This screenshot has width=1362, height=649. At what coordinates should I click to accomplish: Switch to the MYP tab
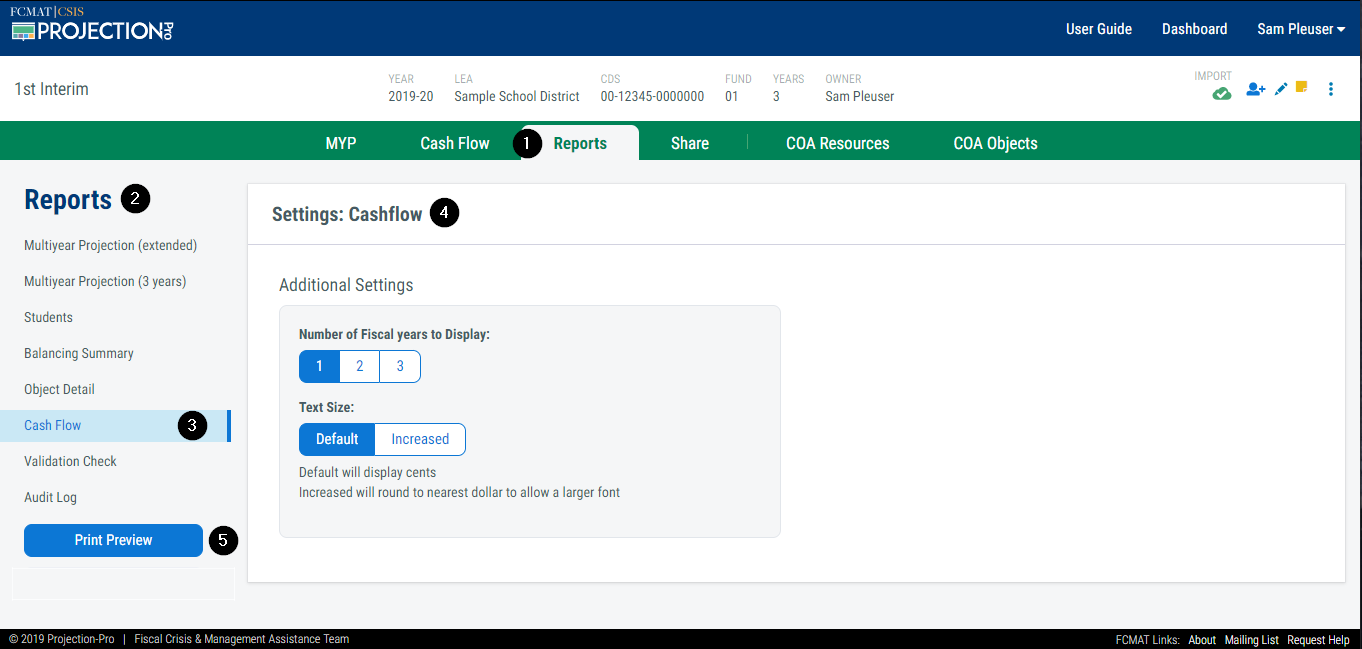coord(341,143)
